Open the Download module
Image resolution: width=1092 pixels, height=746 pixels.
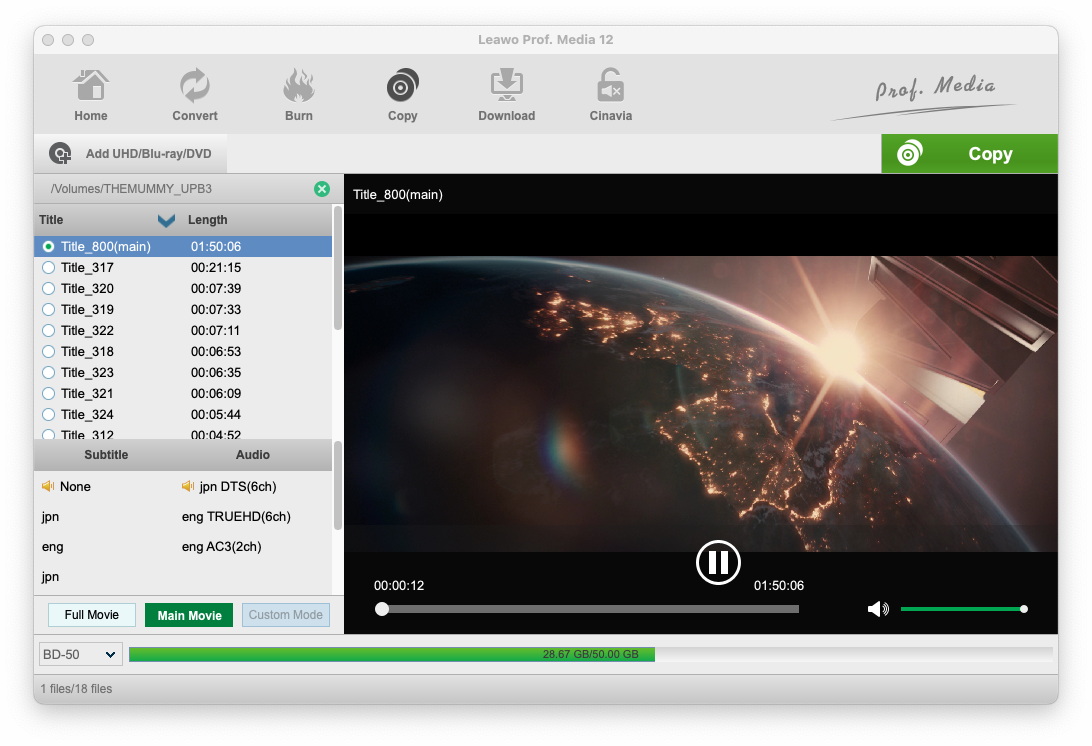click(x=506, y=95)
